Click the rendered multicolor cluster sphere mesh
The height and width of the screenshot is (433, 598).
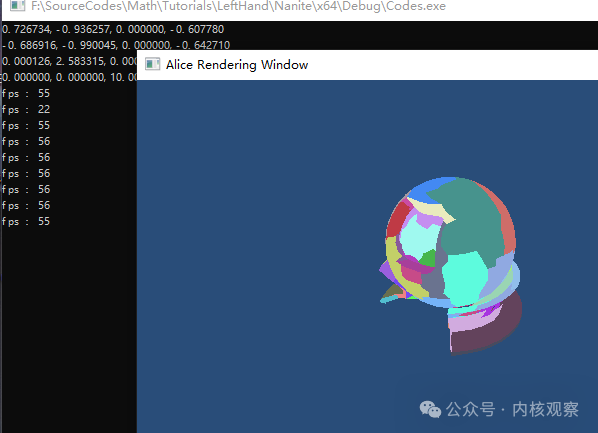pyautogui.click(x=451, y=266)
